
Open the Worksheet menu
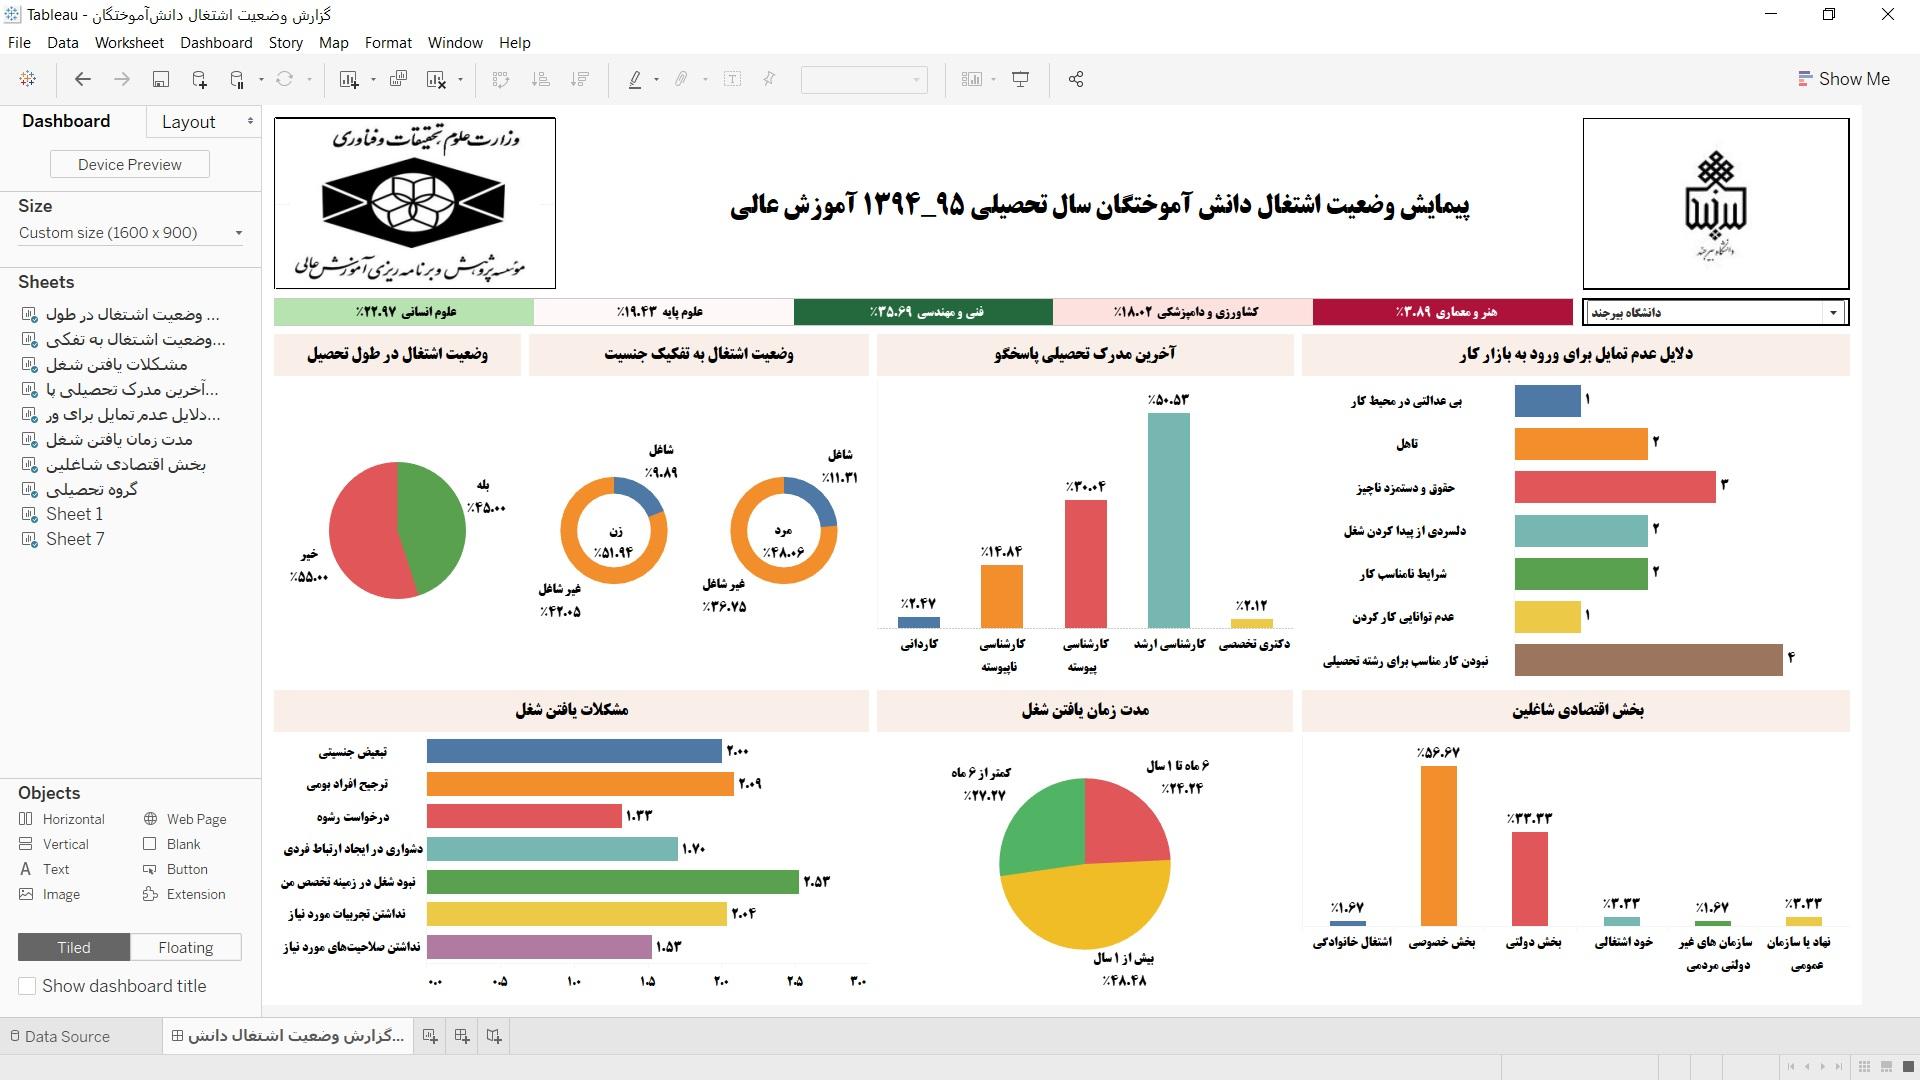(129, 43)
